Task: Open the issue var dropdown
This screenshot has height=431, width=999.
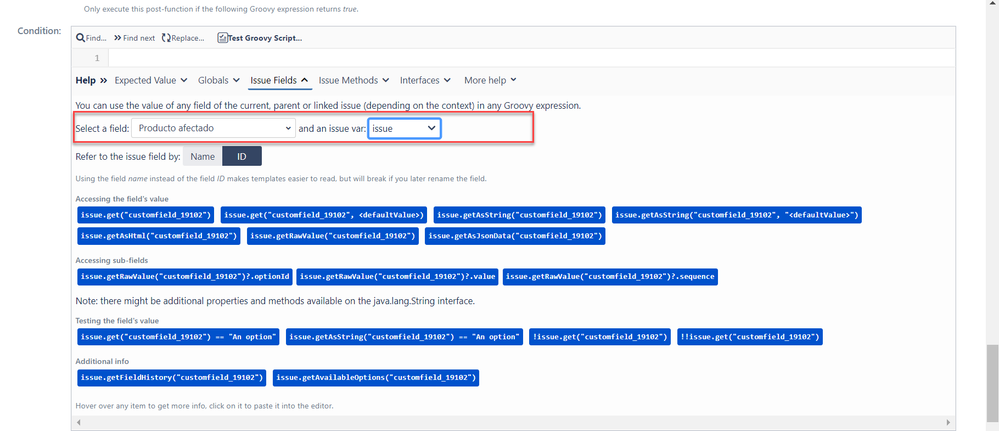Action: (405, 128)
